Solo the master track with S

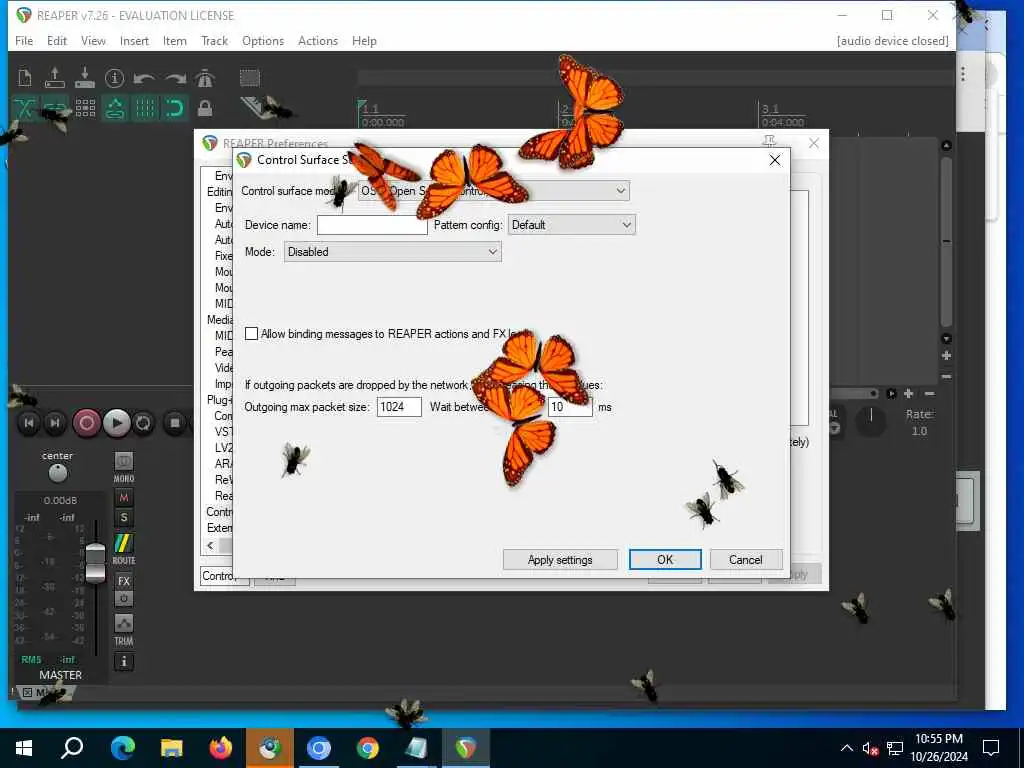123,519
